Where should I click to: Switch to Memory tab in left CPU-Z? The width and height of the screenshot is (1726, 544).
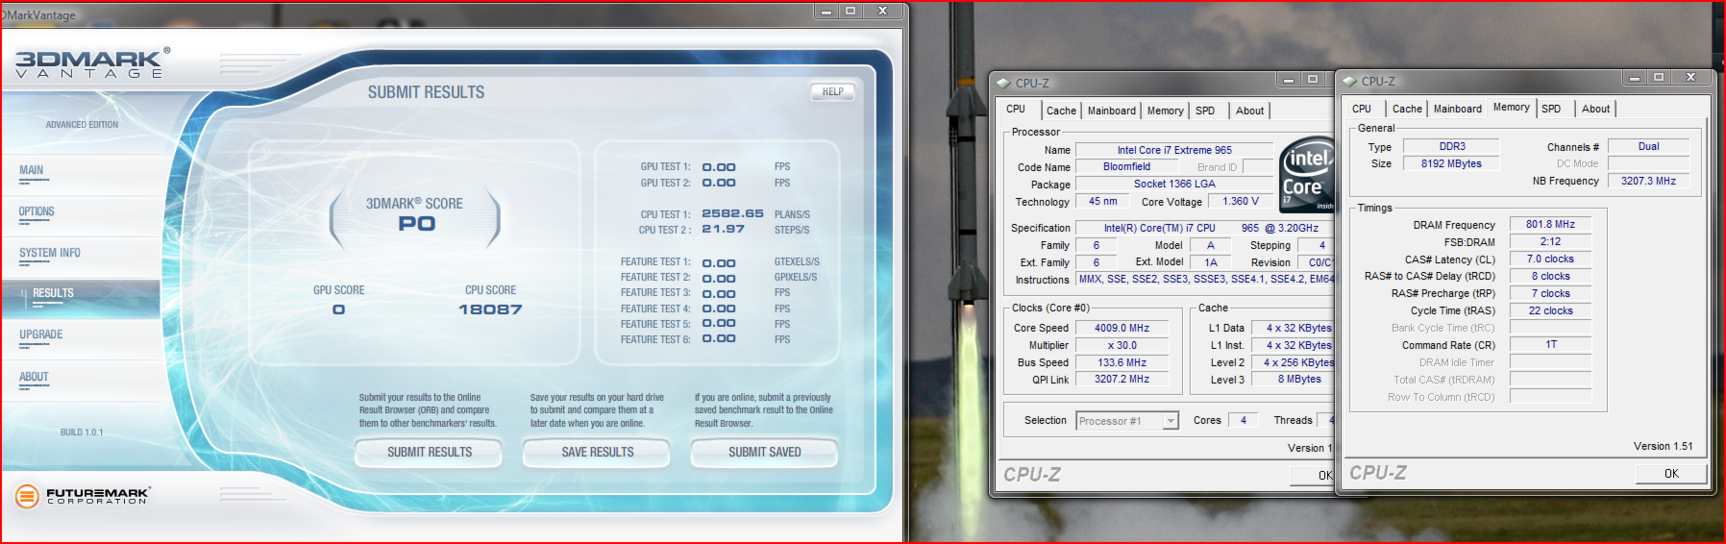[1165, 111]
